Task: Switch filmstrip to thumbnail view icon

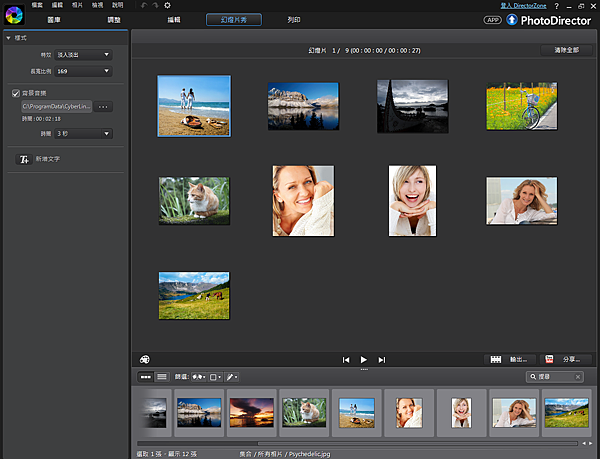Action: coord(145,377)
